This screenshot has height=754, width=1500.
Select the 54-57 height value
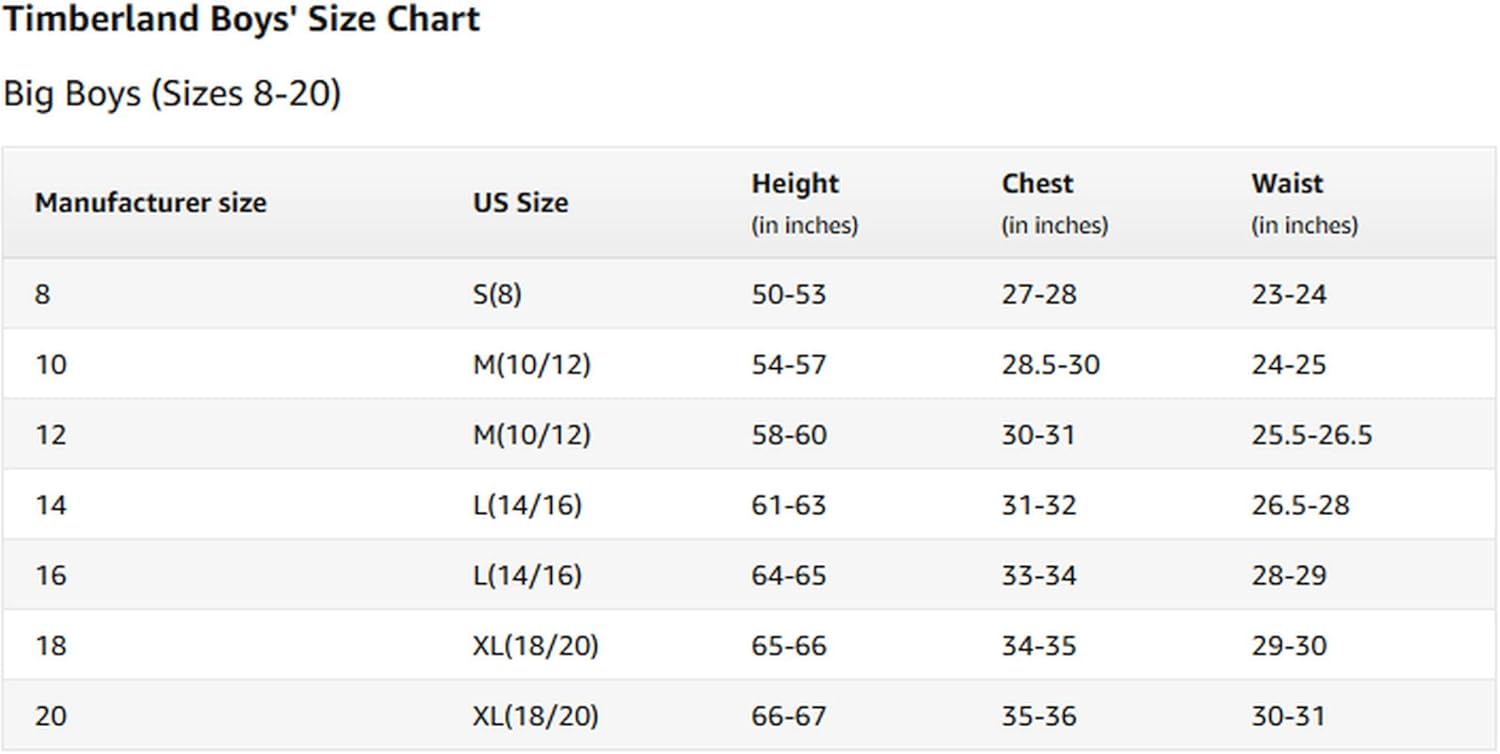click(789, 365)
